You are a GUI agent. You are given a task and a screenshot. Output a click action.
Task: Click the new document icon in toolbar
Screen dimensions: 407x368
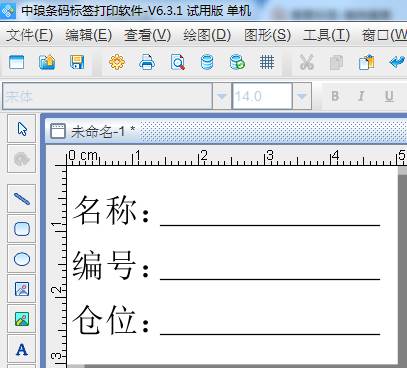tap(16, 62)
